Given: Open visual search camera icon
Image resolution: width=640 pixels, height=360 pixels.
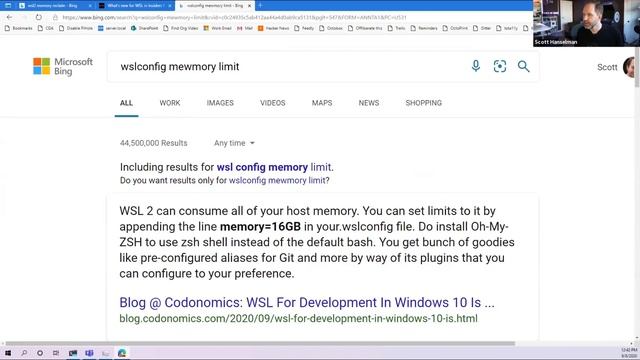Looking at the screenshot, I should tap(500, 66).
